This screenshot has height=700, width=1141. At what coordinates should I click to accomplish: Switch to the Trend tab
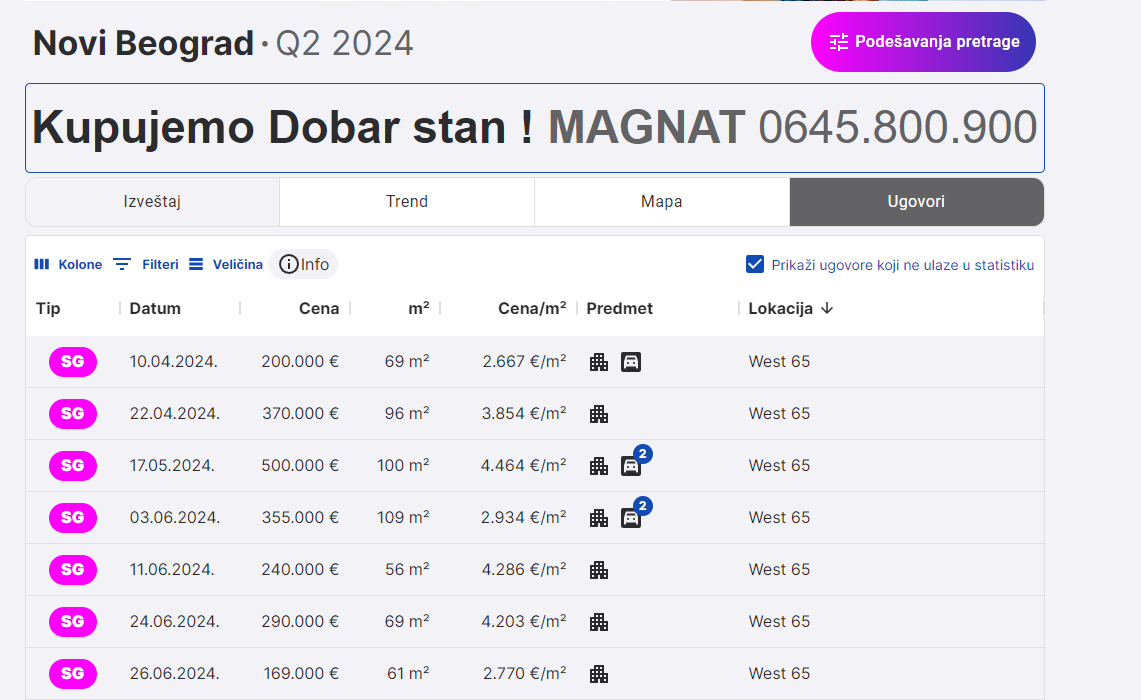point(407,202)
